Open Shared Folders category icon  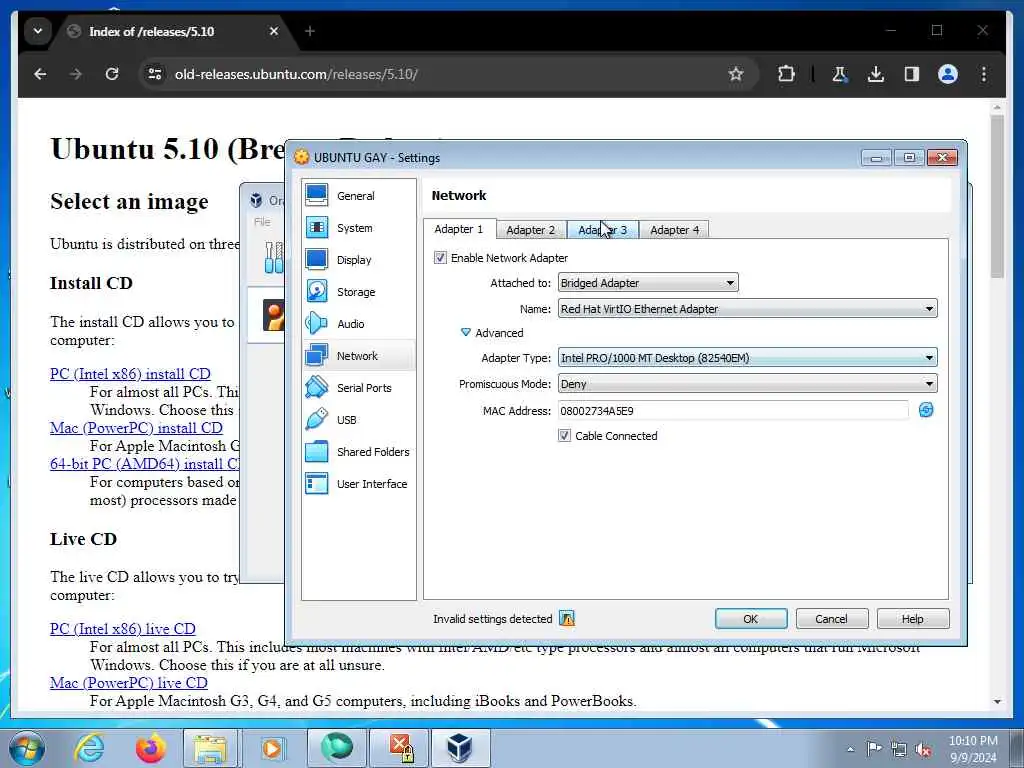[x=317, y=451]
